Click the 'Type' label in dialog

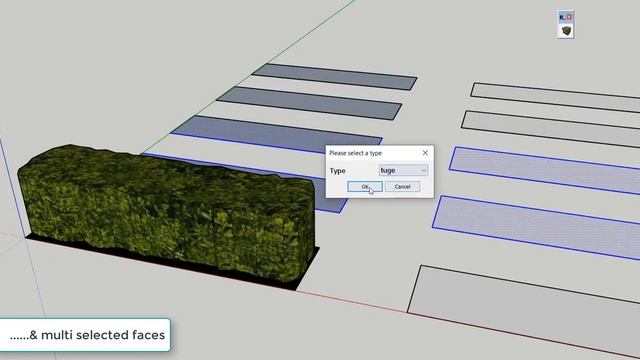coord(338,171)
